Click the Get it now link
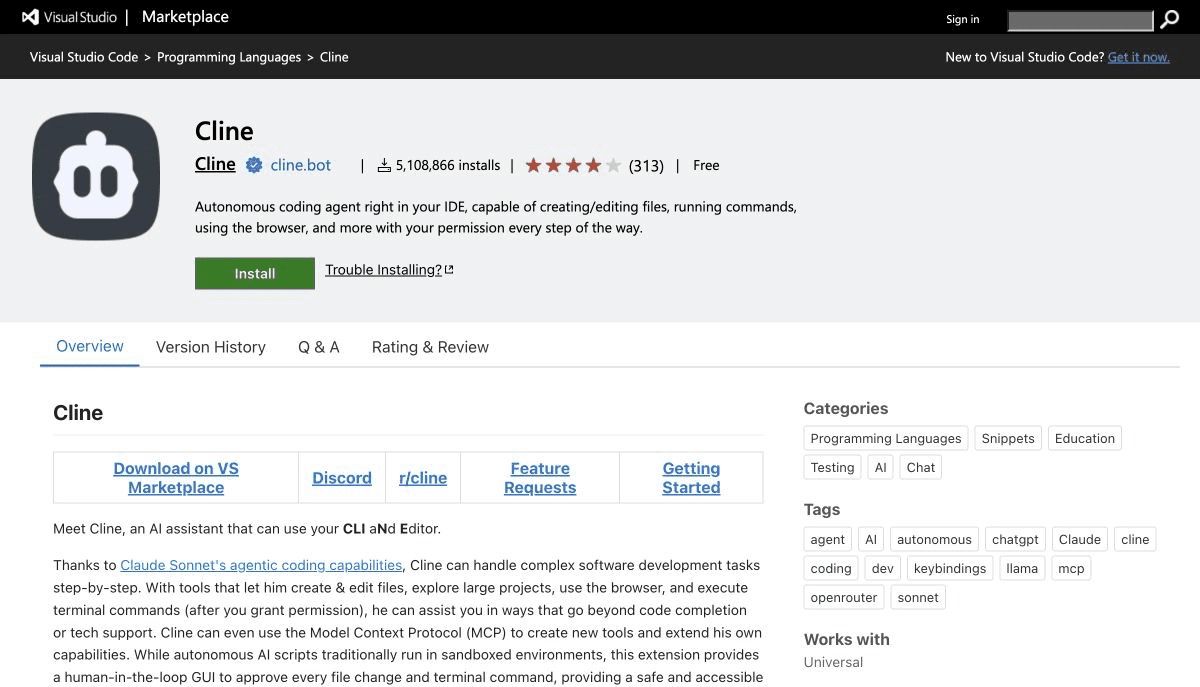 coord(1138,57)
